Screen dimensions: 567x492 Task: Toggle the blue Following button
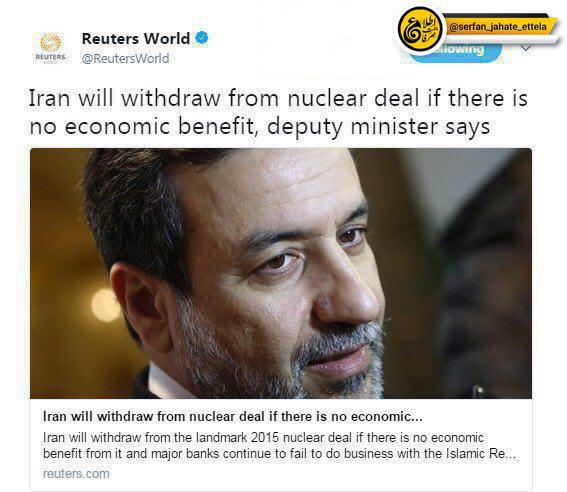[456, 53]
